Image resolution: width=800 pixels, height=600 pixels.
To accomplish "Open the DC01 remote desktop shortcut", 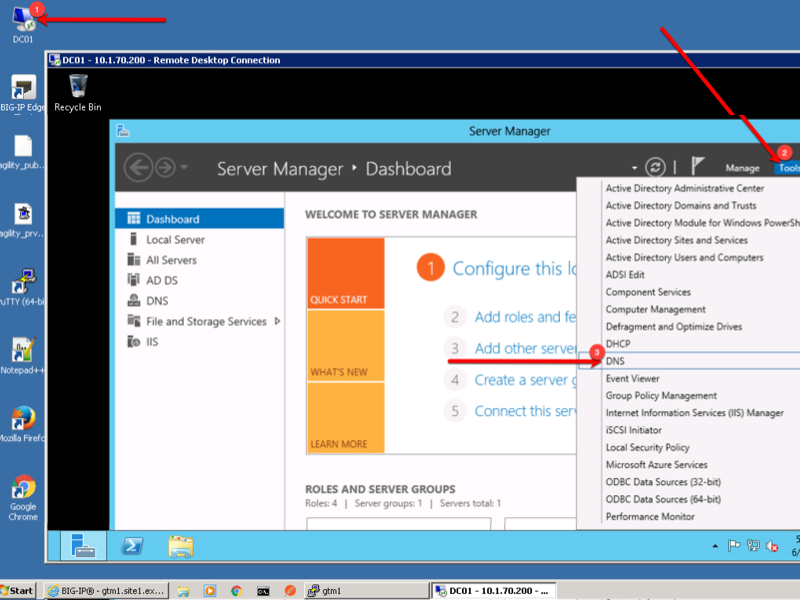I will click(x=23, y=24).
